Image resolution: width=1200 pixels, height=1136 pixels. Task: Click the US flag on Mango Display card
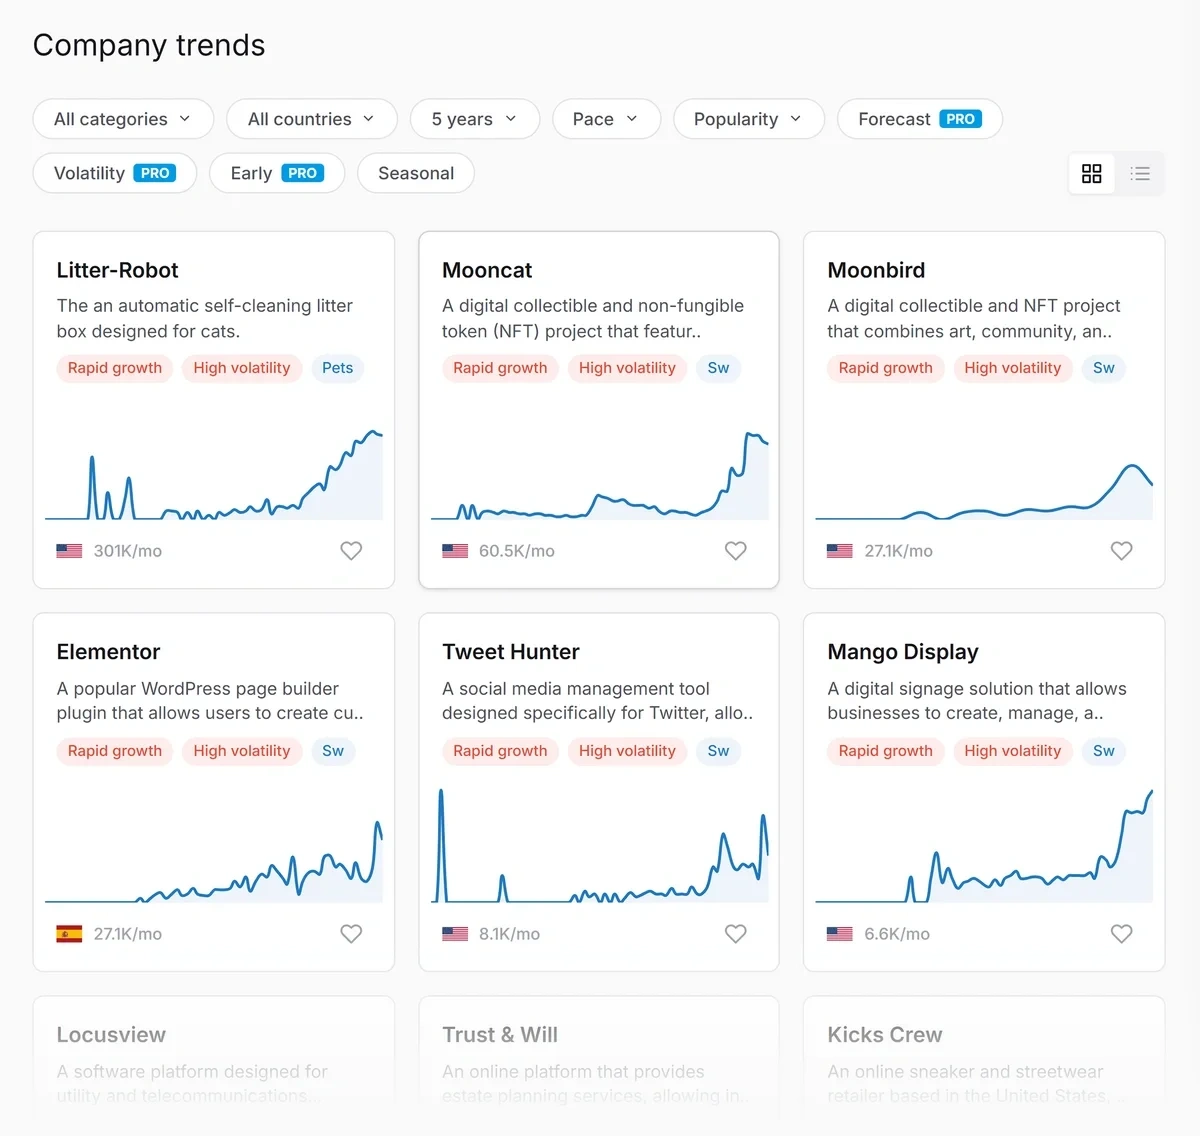click(840, 934)
